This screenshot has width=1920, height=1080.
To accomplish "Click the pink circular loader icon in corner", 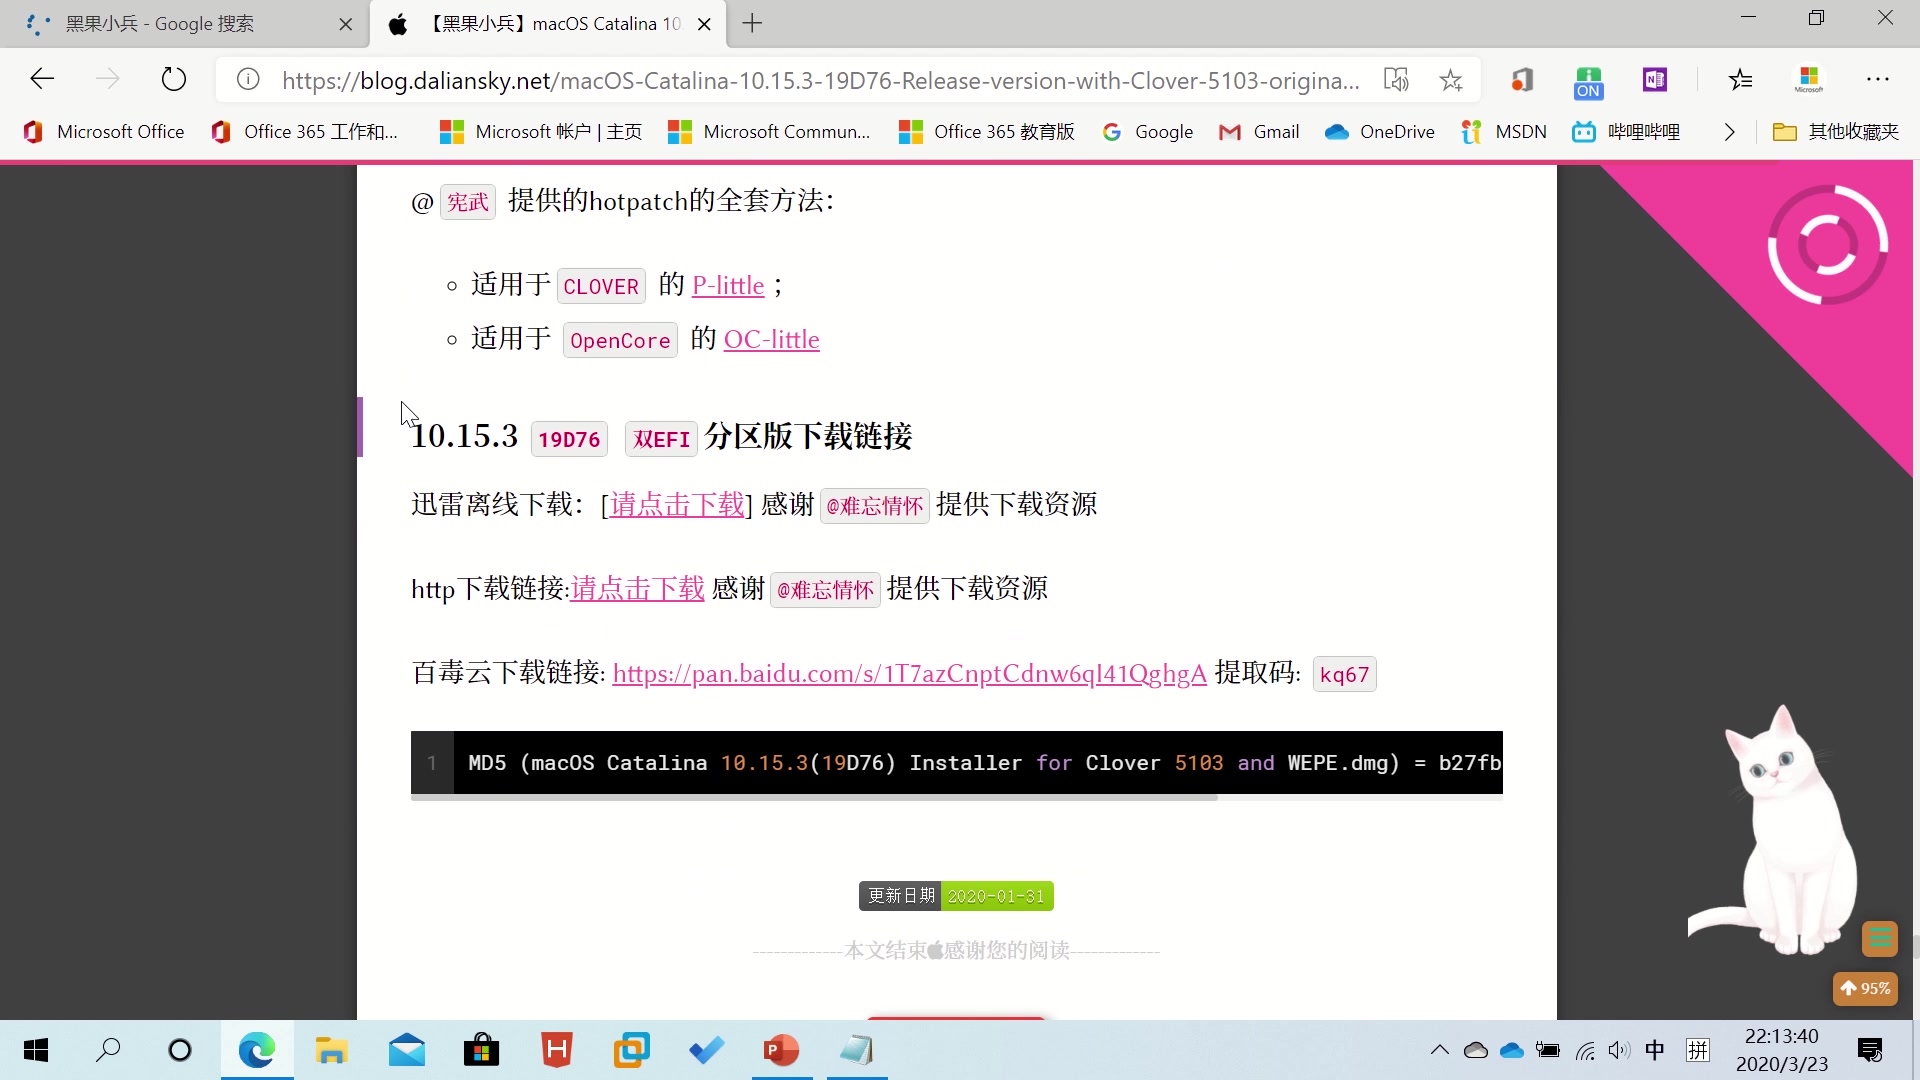I will point(1827,245).
